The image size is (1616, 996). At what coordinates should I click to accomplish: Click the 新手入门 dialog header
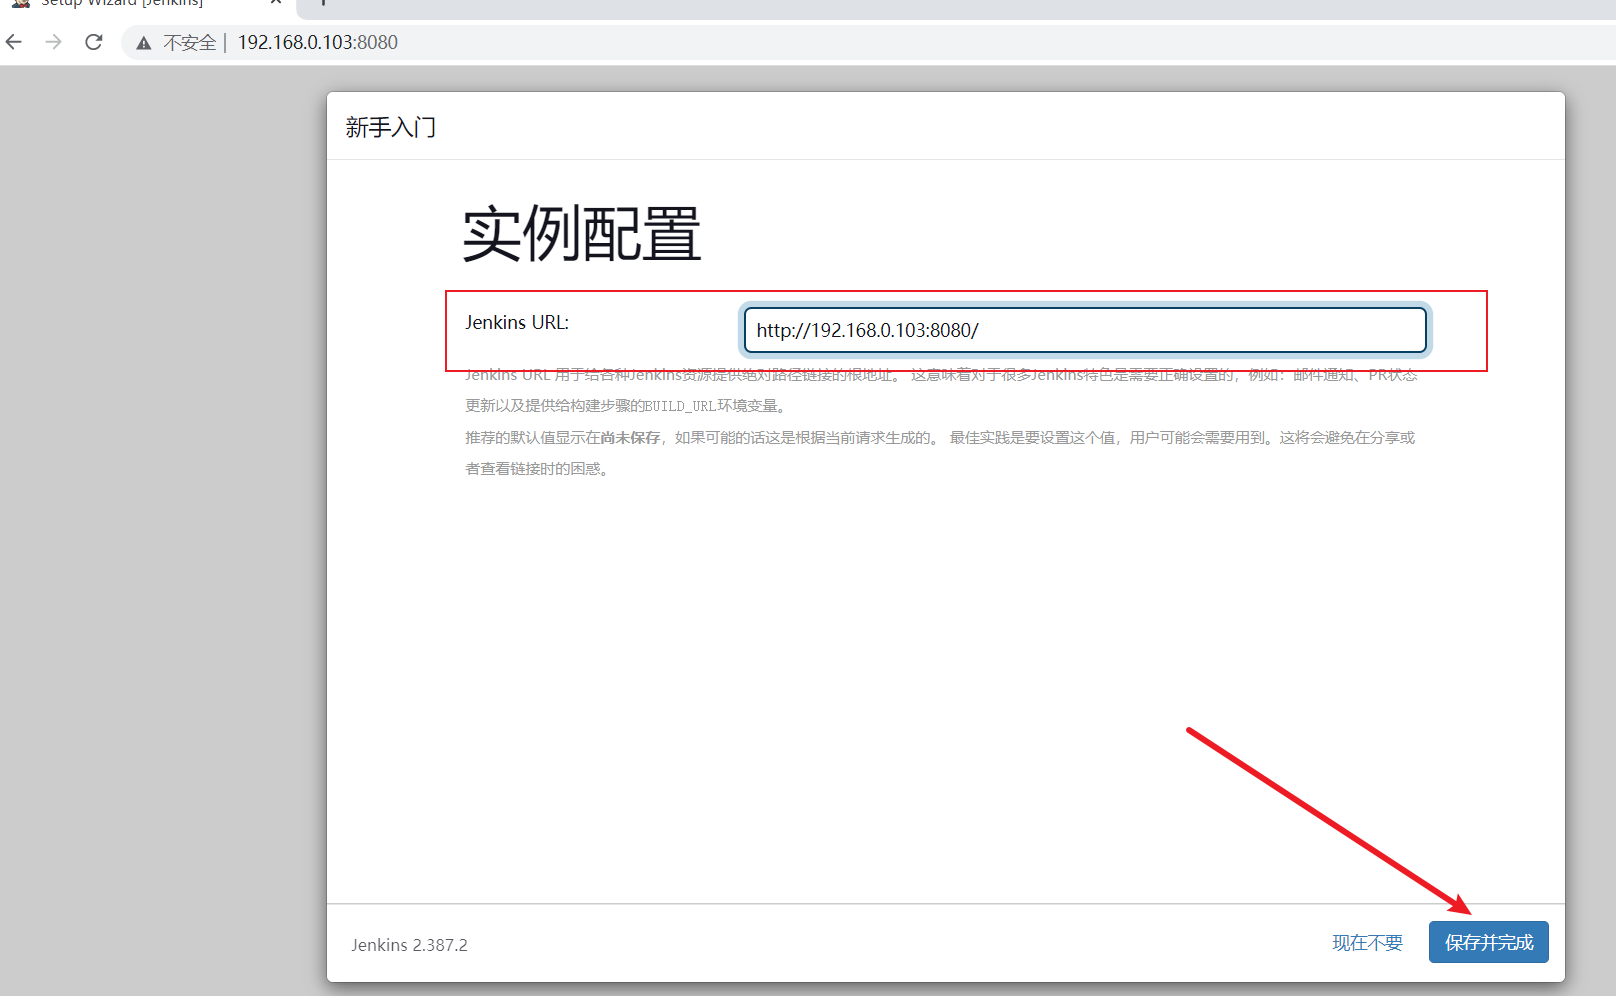coord(391,128)
